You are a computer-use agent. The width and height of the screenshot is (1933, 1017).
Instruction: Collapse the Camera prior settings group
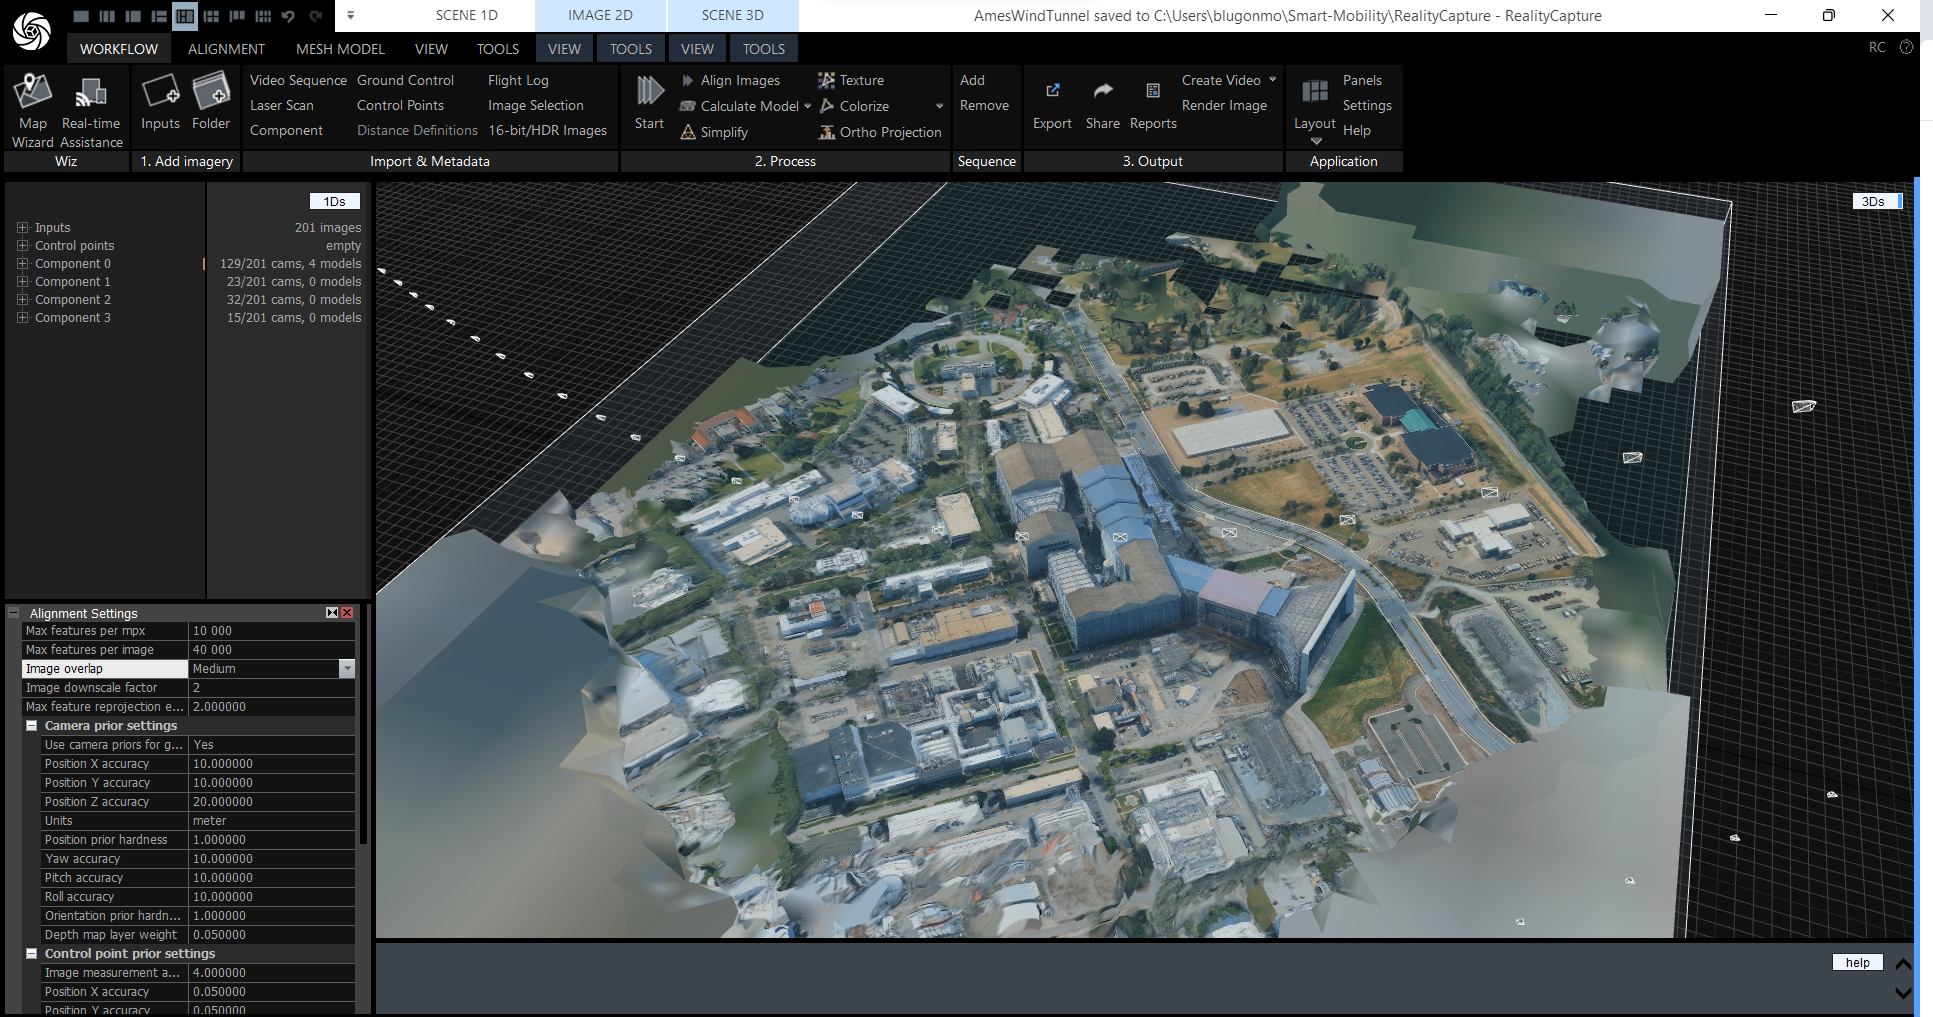point(31,726)
